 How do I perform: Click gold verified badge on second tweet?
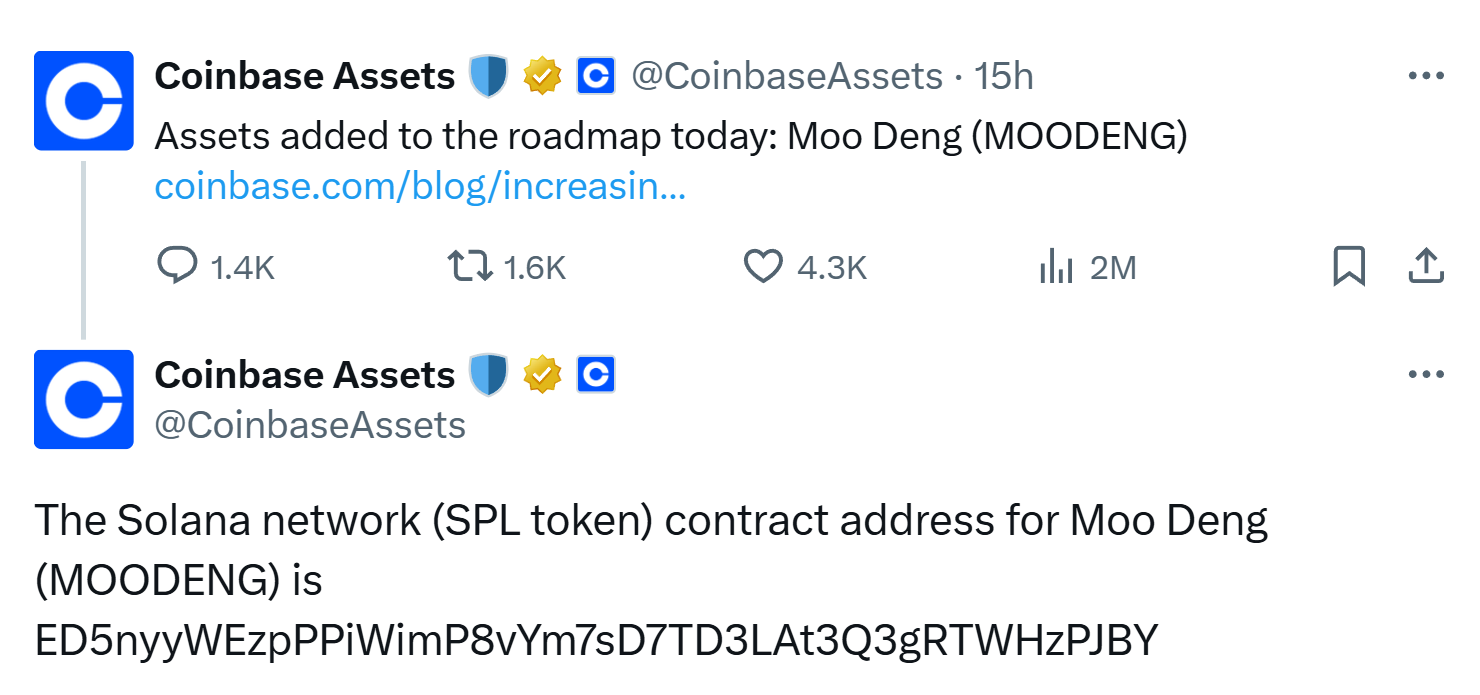(542, 375)
